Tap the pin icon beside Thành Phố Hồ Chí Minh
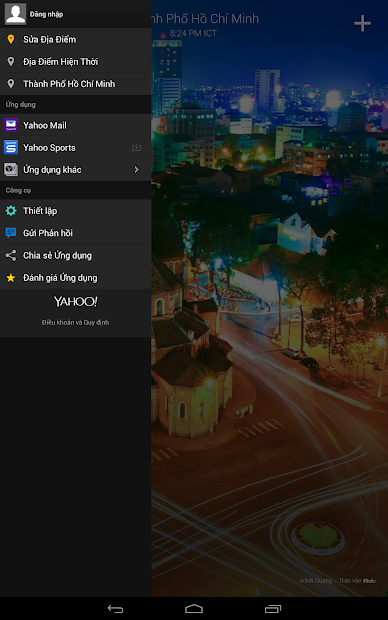 pyautogui.click(x=11, y=83)
